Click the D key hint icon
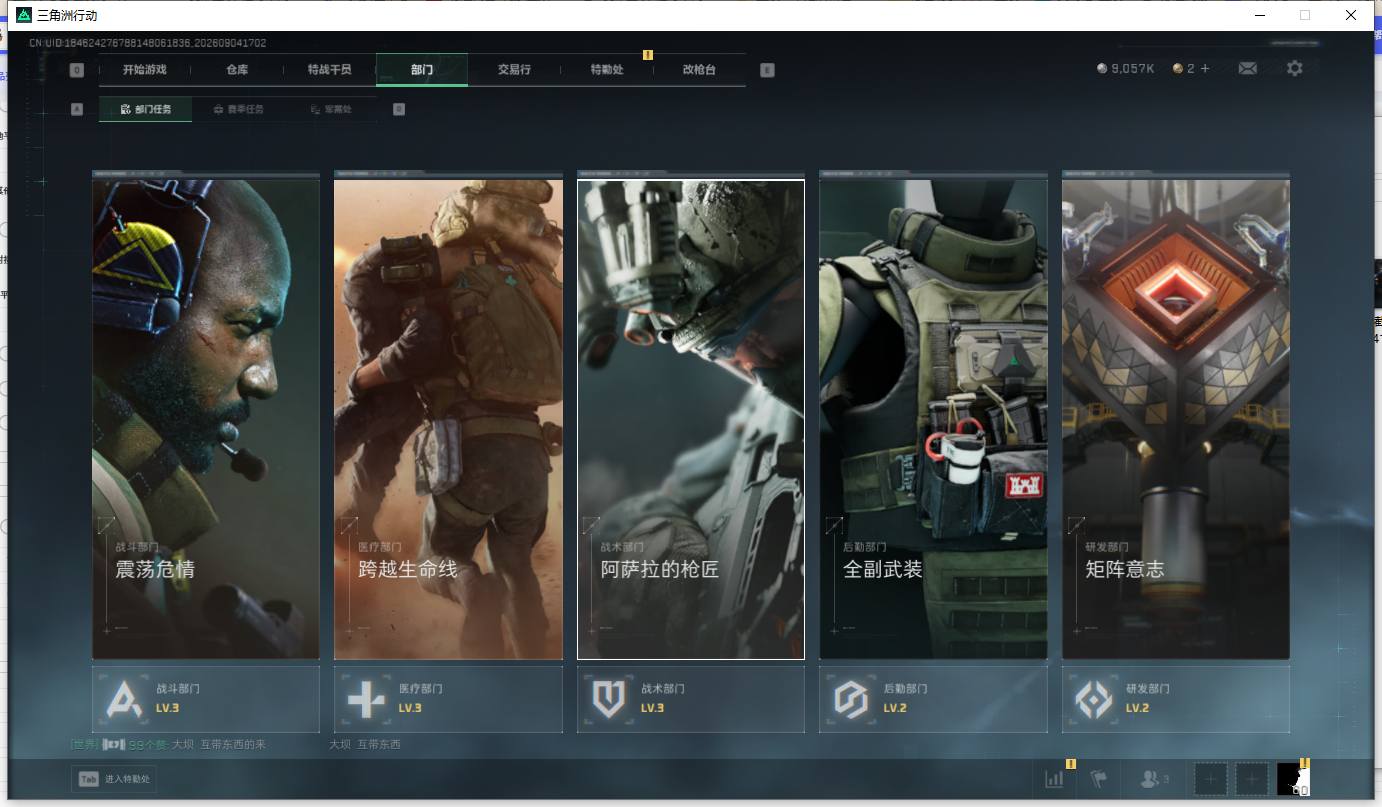Viewport: 1382px width, 807px height. coord(399,109)
